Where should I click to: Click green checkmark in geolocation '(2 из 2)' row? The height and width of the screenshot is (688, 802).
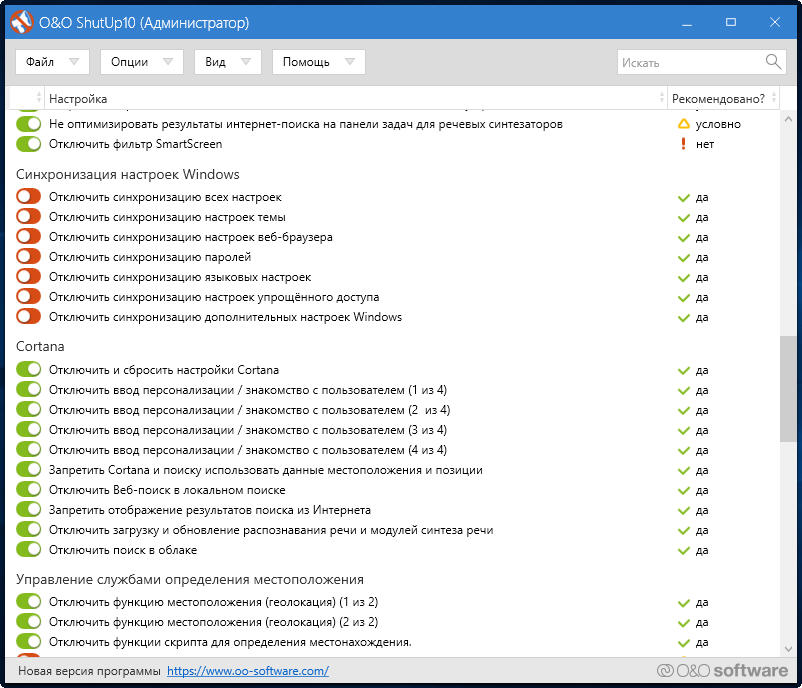tap(683, 623)
